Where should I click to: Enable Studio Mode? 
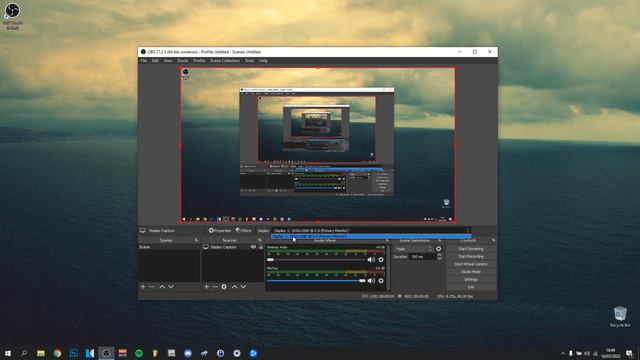coord(471,272)
